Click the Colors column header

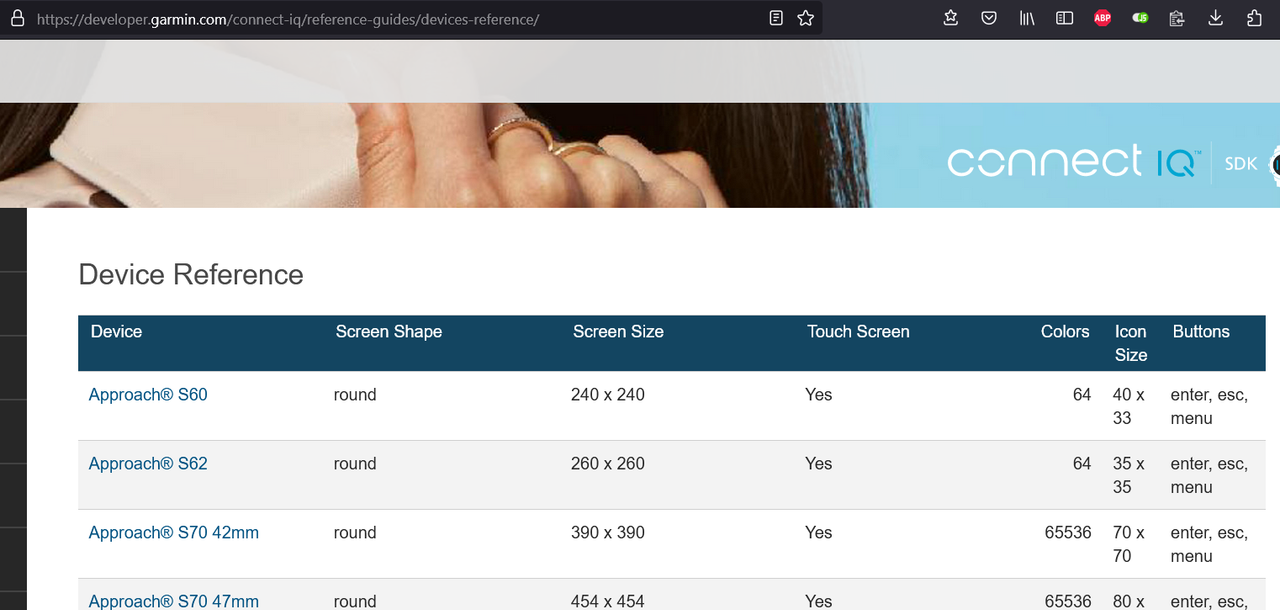pyautogui.click(x=1065, y=332)
